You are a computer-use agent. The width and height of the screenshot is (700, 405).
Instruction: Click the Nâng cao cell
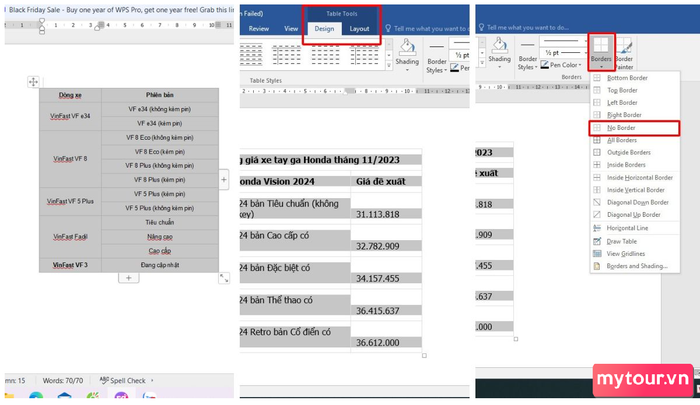pos(160,237)
